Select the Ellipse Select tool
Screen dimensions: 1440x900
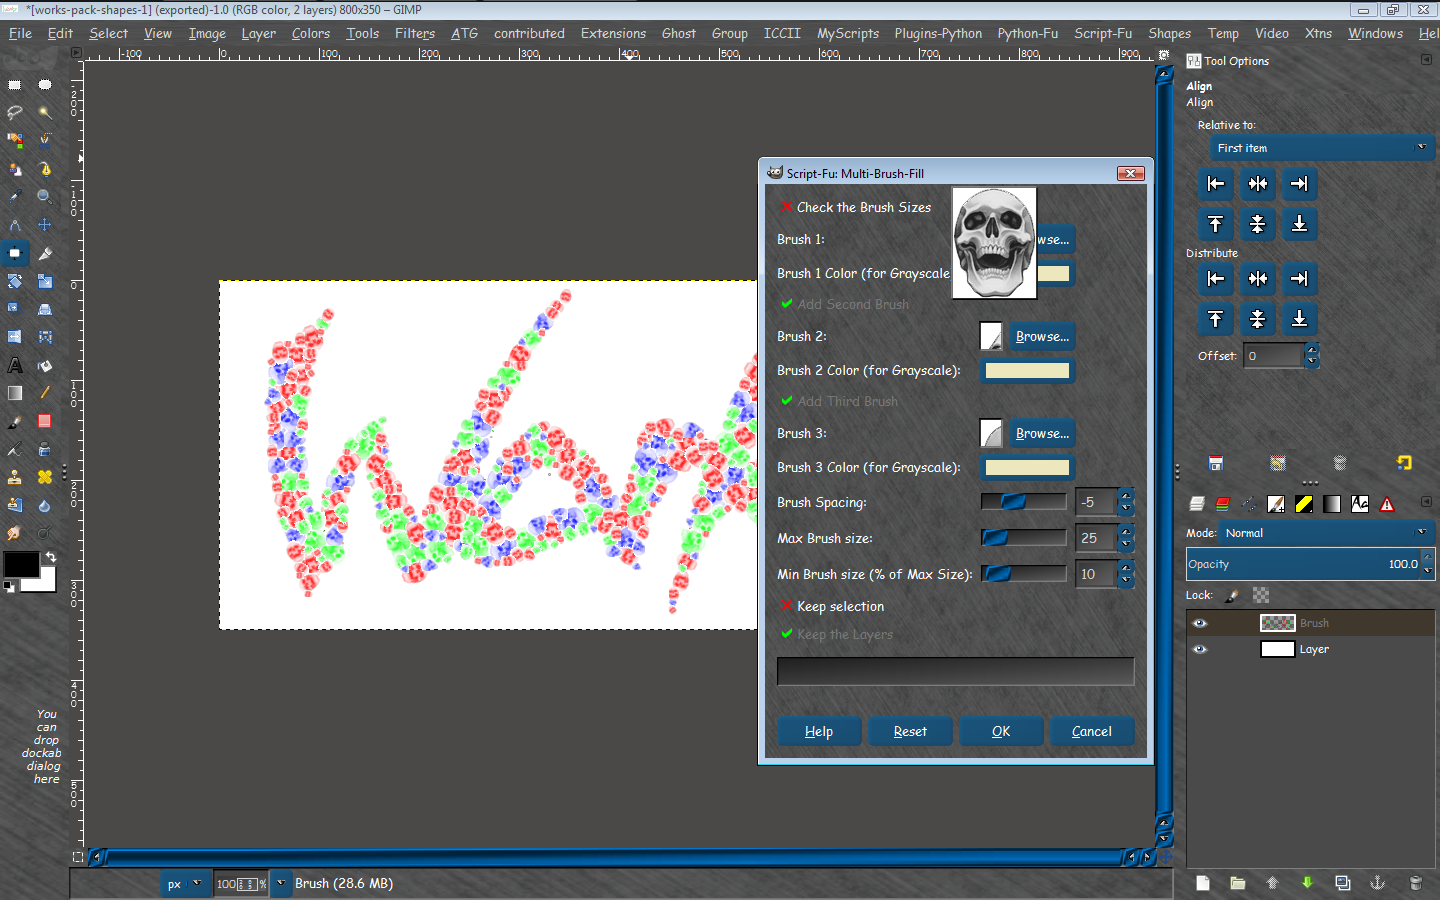[45, 85]
